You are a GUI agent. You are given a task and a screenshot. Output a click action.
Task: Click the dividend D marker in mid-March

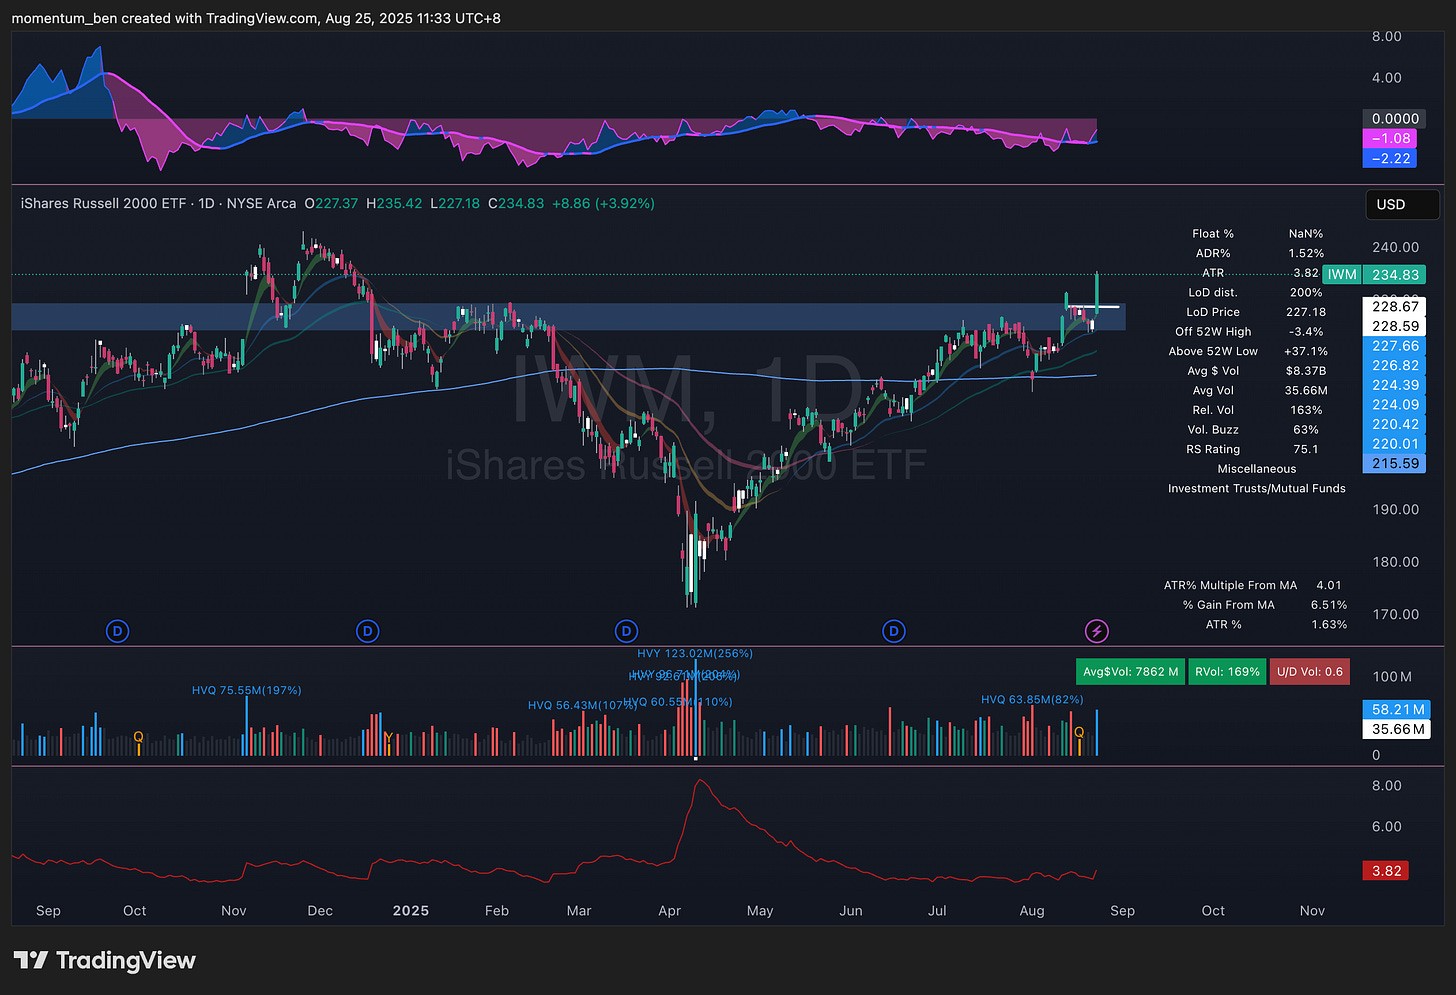coord(626,631)
